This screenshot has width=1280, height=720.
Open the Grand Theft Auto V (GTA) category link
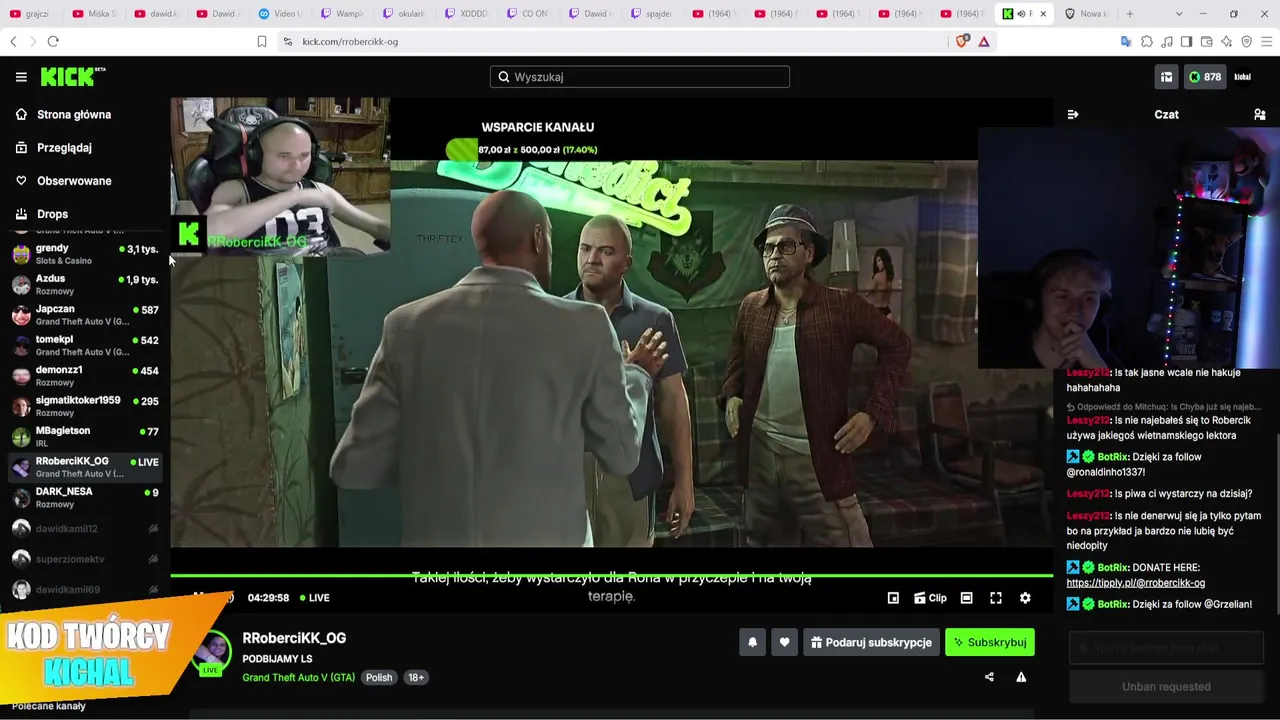[298, 678]
